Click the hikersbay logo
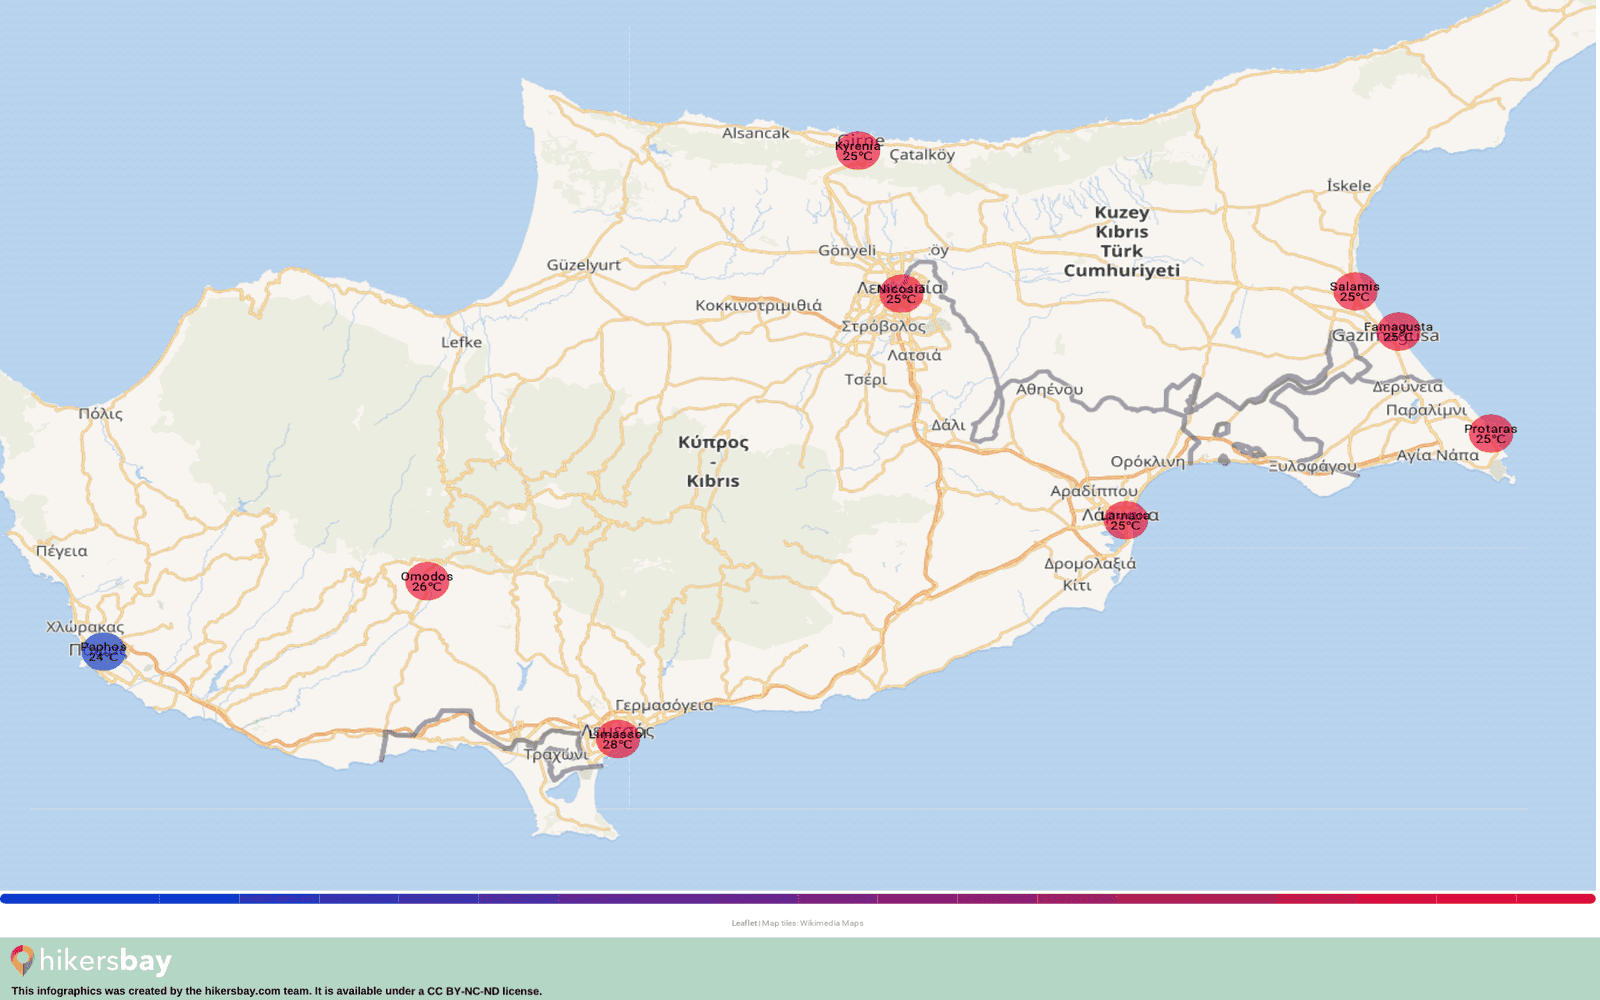Image resolution: width=1600 pixels, height=1000 pixels. point(92,961)
